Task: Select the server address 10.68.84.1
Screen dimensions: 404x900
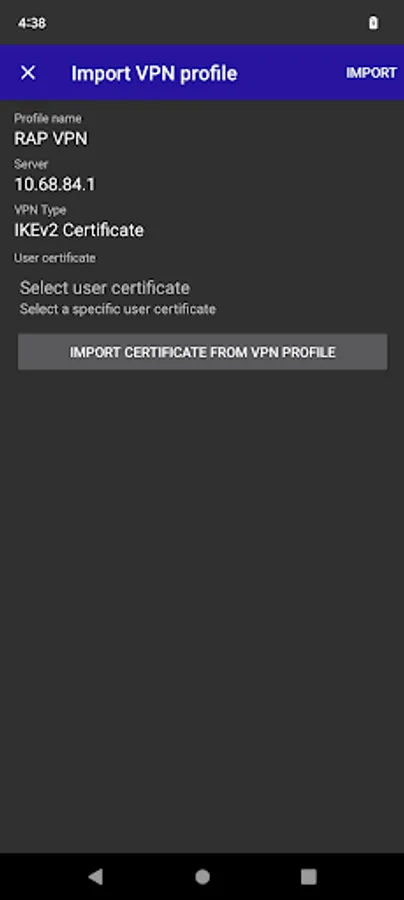Action: click(55, 184)
